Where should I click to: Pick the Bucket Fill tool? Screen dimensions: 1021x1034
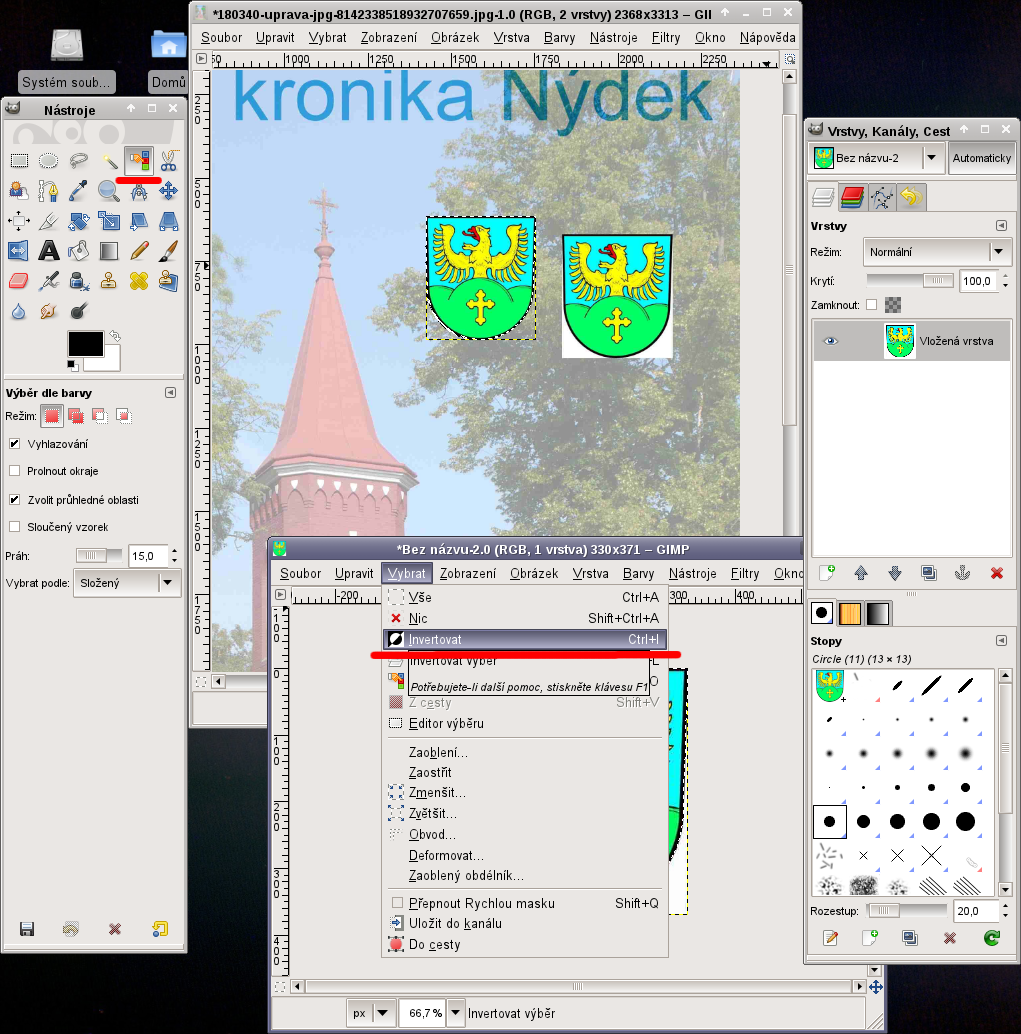(78, 251)
